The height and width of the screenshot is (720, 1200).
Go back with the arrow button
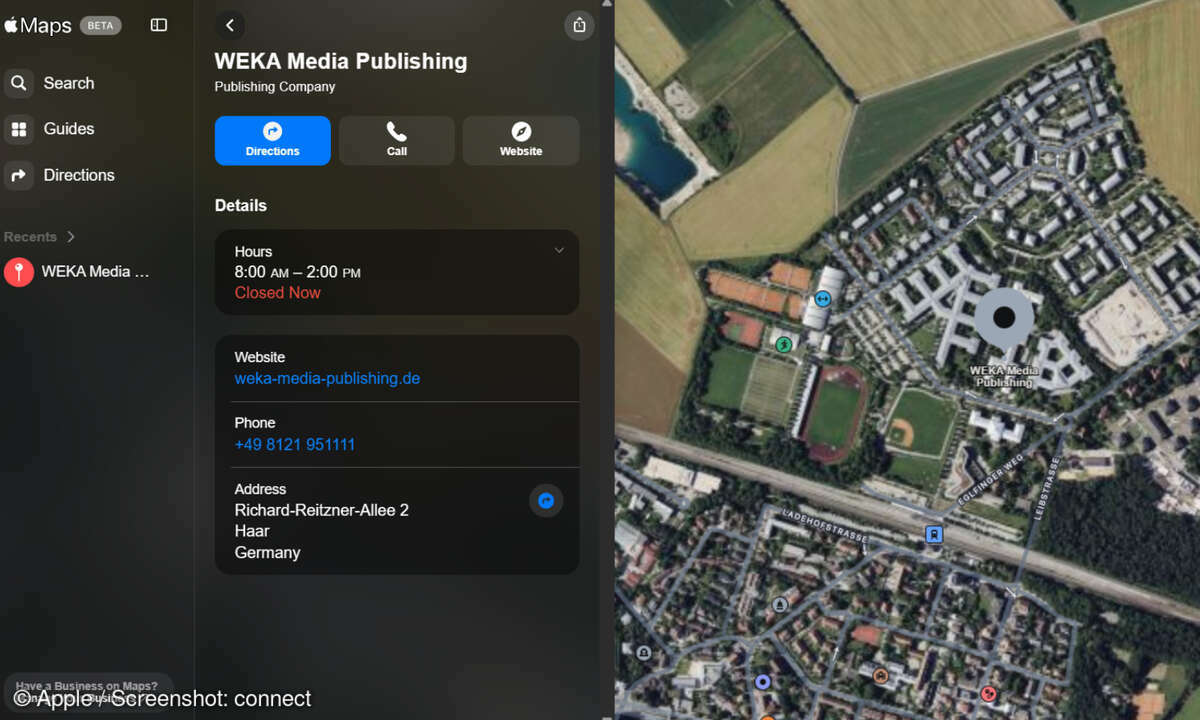(230, 25)
